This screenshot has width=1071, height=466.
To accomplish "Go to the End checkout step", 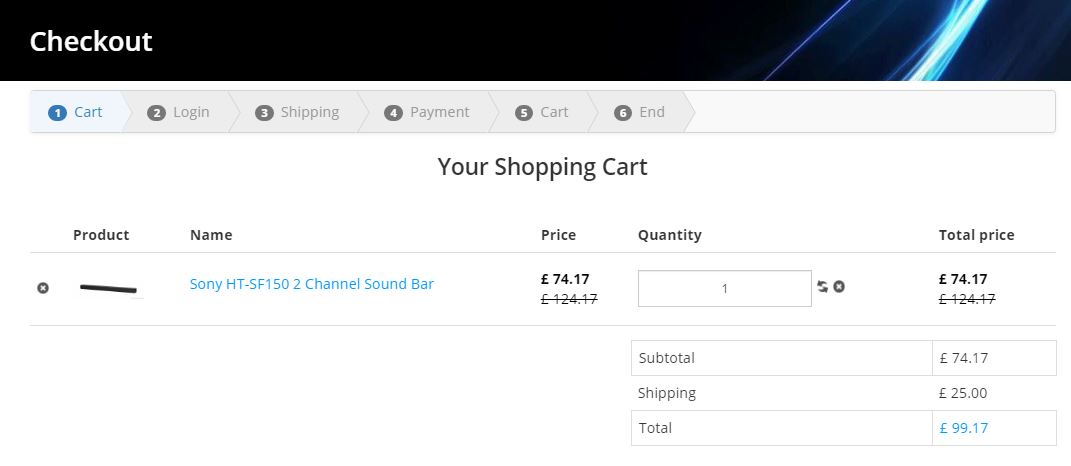I will pos(640,112).
